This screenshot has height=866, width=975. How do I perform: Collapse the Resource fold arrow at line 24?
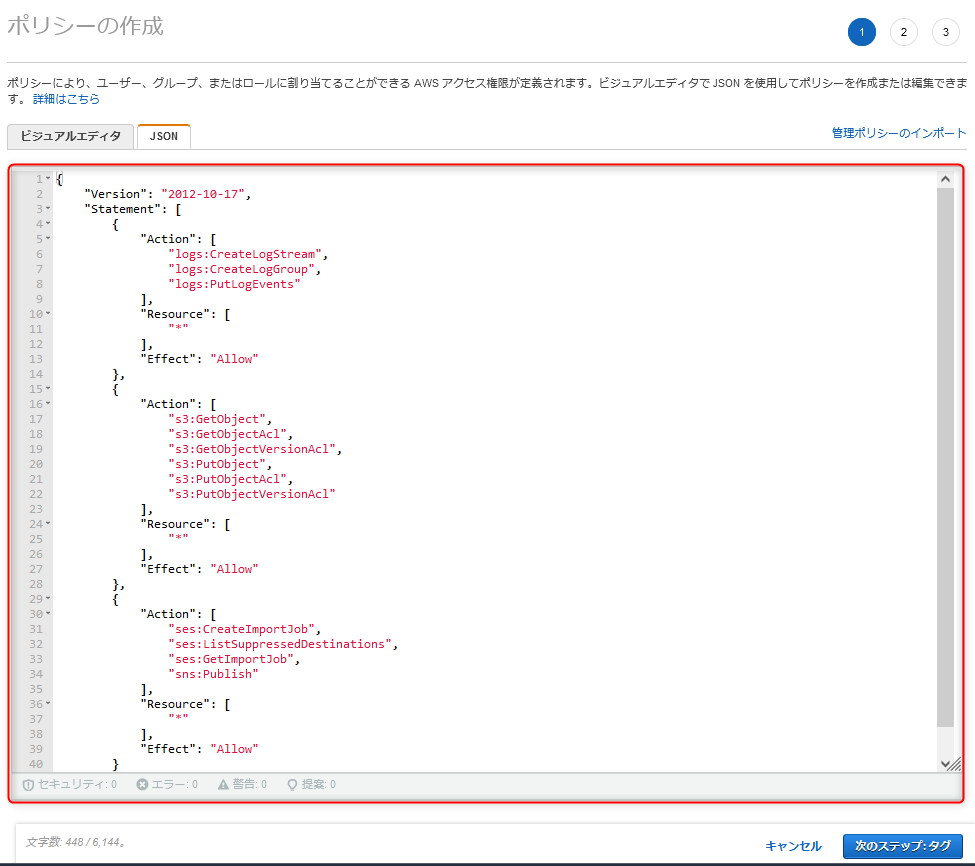point(48,523)
